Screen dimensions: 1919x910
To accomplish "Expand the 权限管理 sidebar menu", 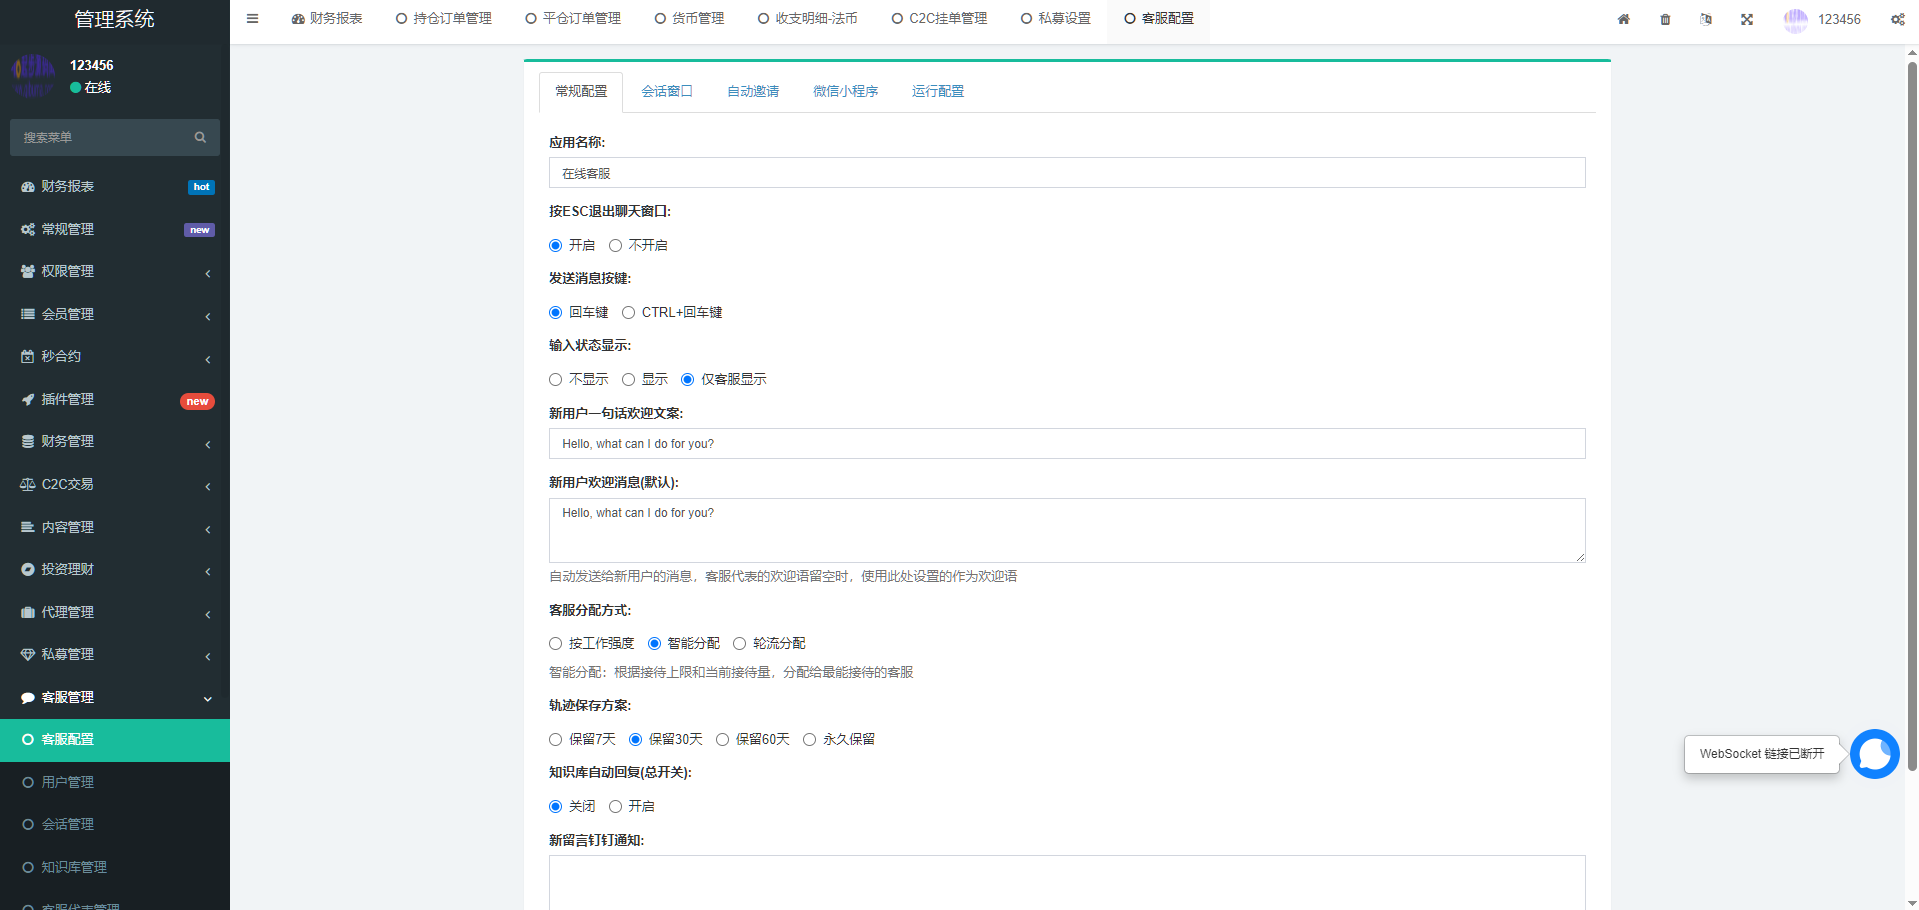I will [115, 272].
